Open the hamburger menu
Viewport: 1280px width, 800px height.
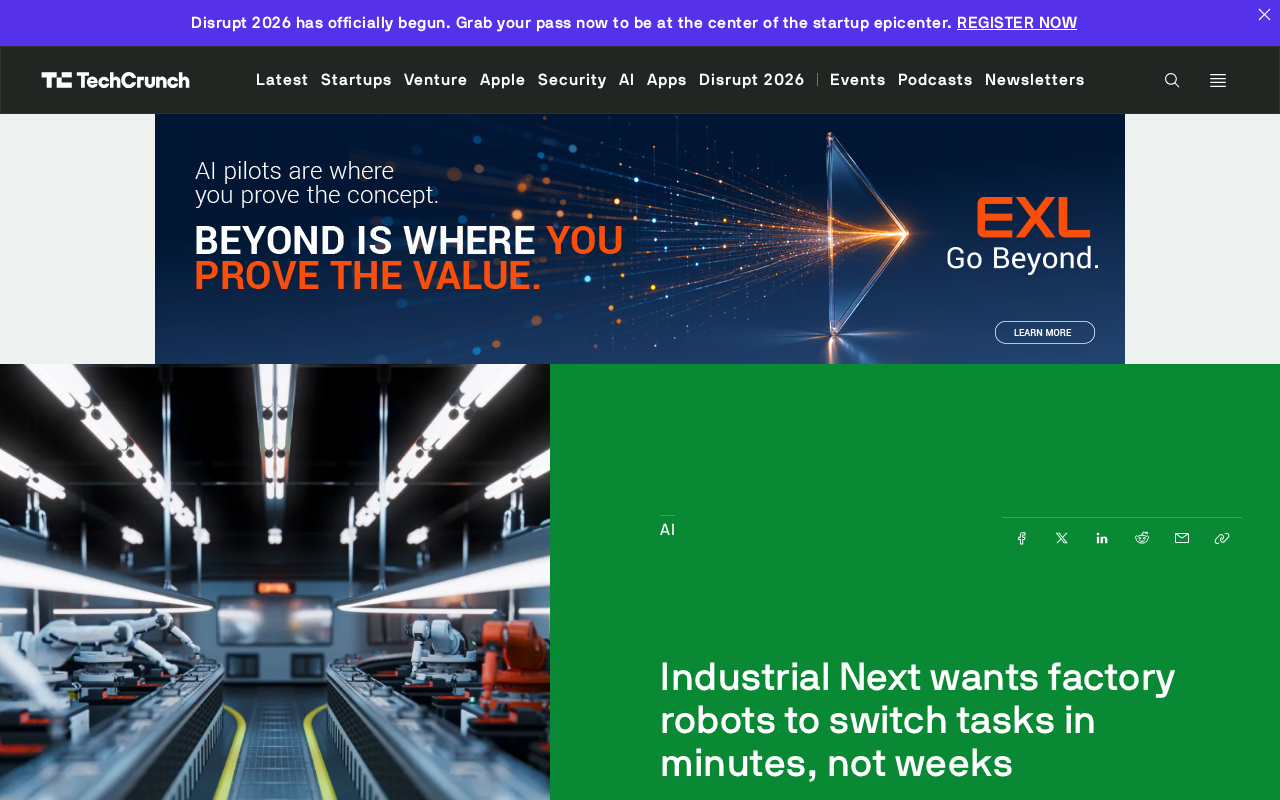pos(1218,80)
